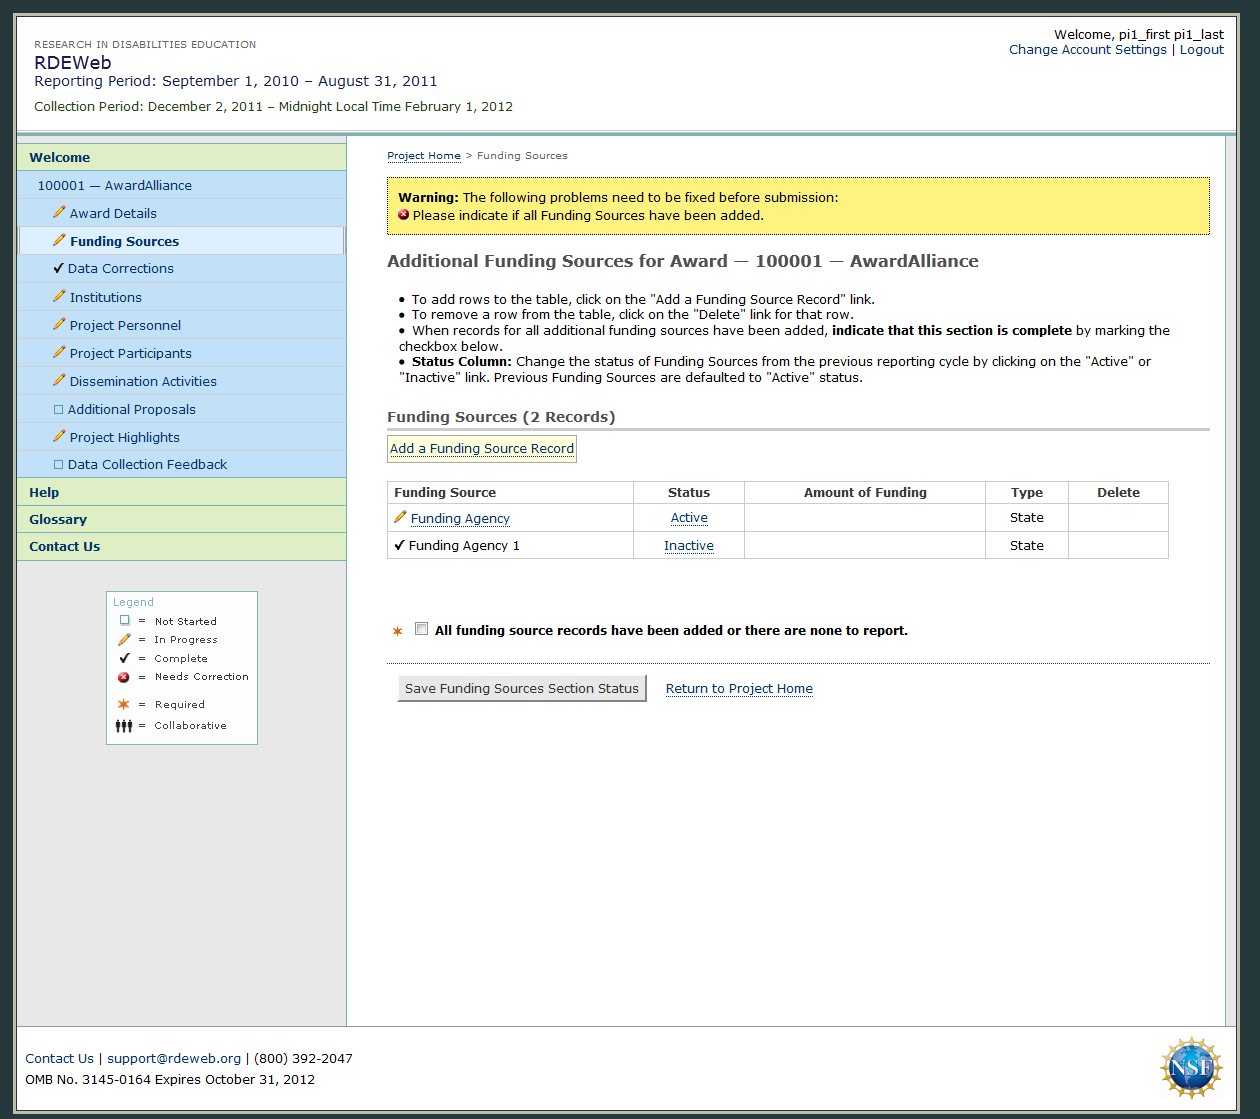Click the pencil icon next to Funding Agency row
Viewport: 1260px width, 1119px height.
click(400, 517)
